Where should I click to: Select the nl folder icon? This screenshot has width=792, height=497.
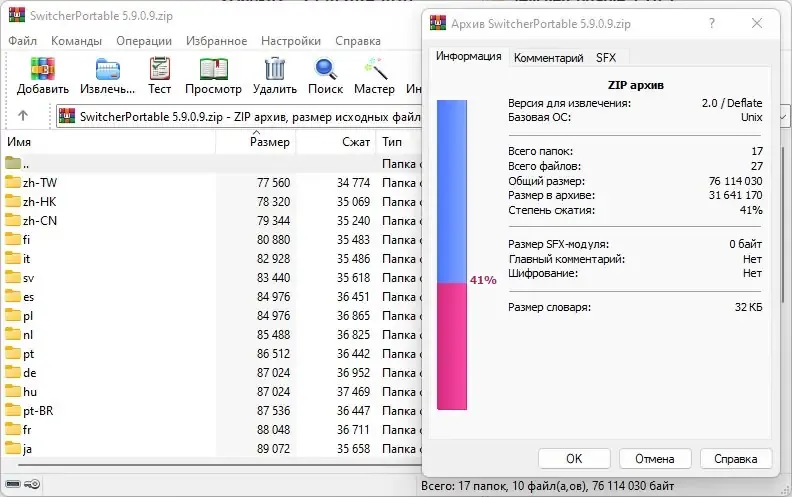tap(13, 334)
